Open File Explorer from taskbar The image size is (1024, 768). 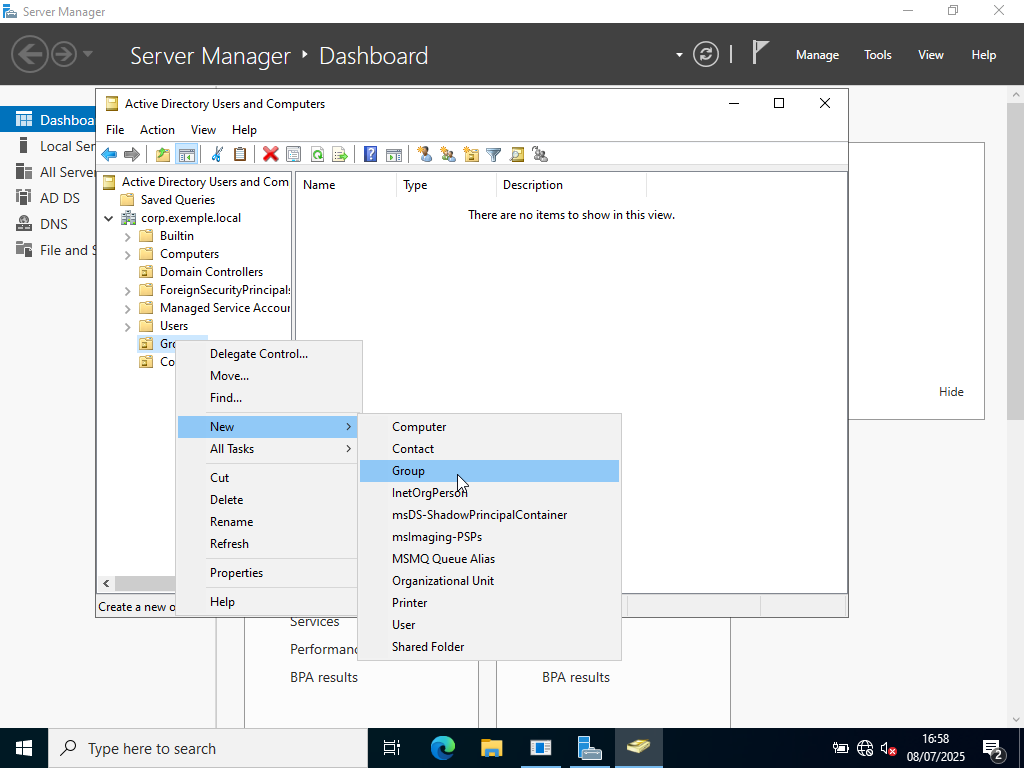pos(491,748)
